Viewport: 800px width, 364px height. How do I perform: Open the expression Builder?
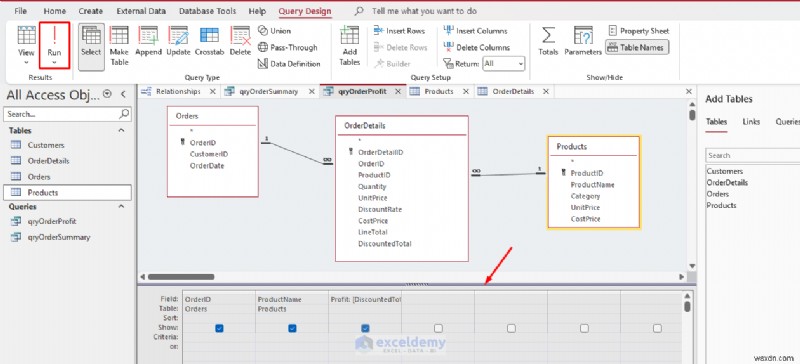pyautogui.click(x=392, y=64)
